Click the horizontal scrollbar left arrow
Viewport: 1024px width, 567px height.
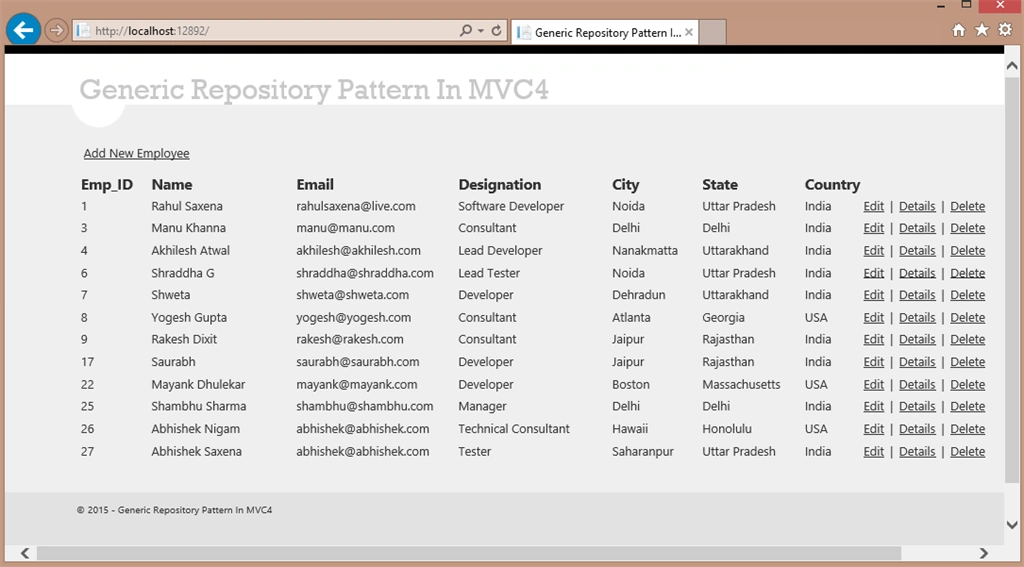point(24,553)
